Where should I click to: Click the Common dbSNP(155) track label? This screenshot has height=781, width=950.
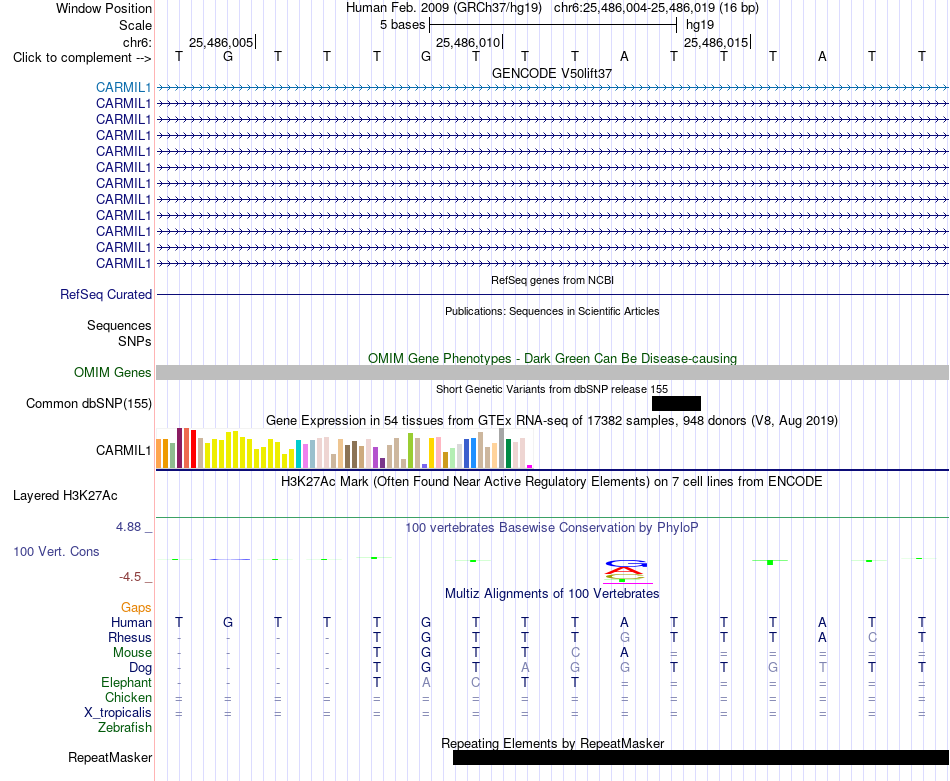(x=88, y=404)
